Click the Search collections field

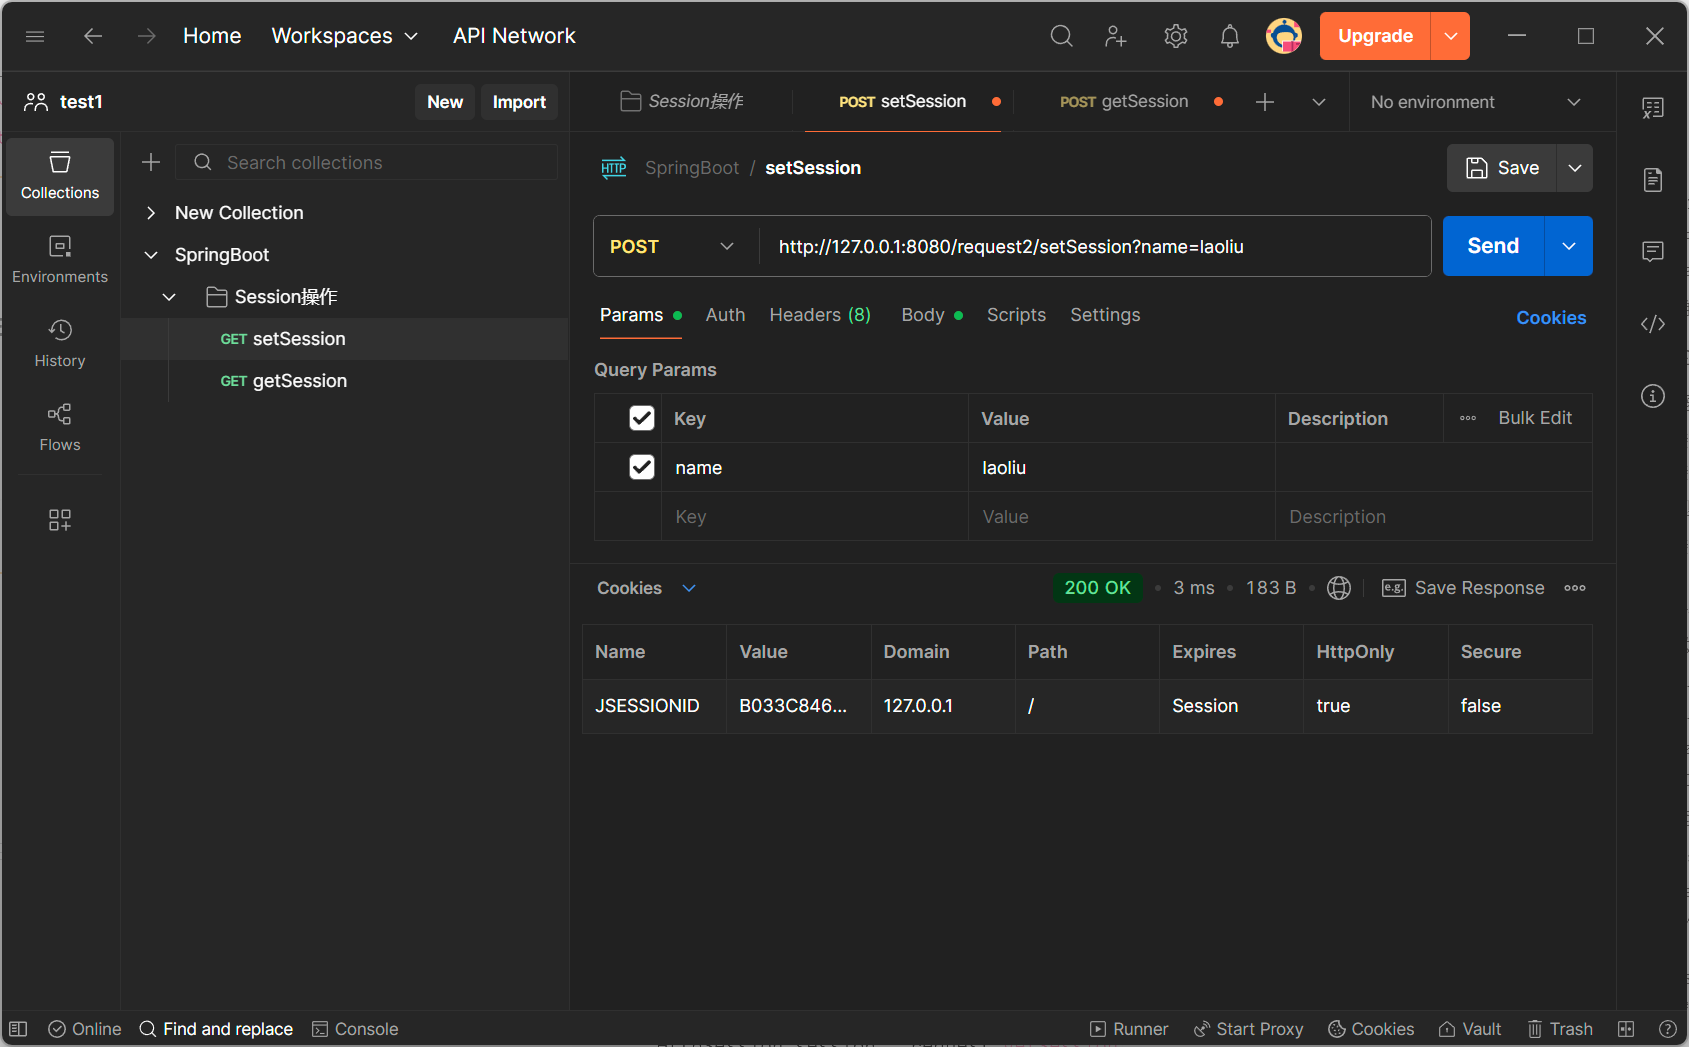(368, 162)
